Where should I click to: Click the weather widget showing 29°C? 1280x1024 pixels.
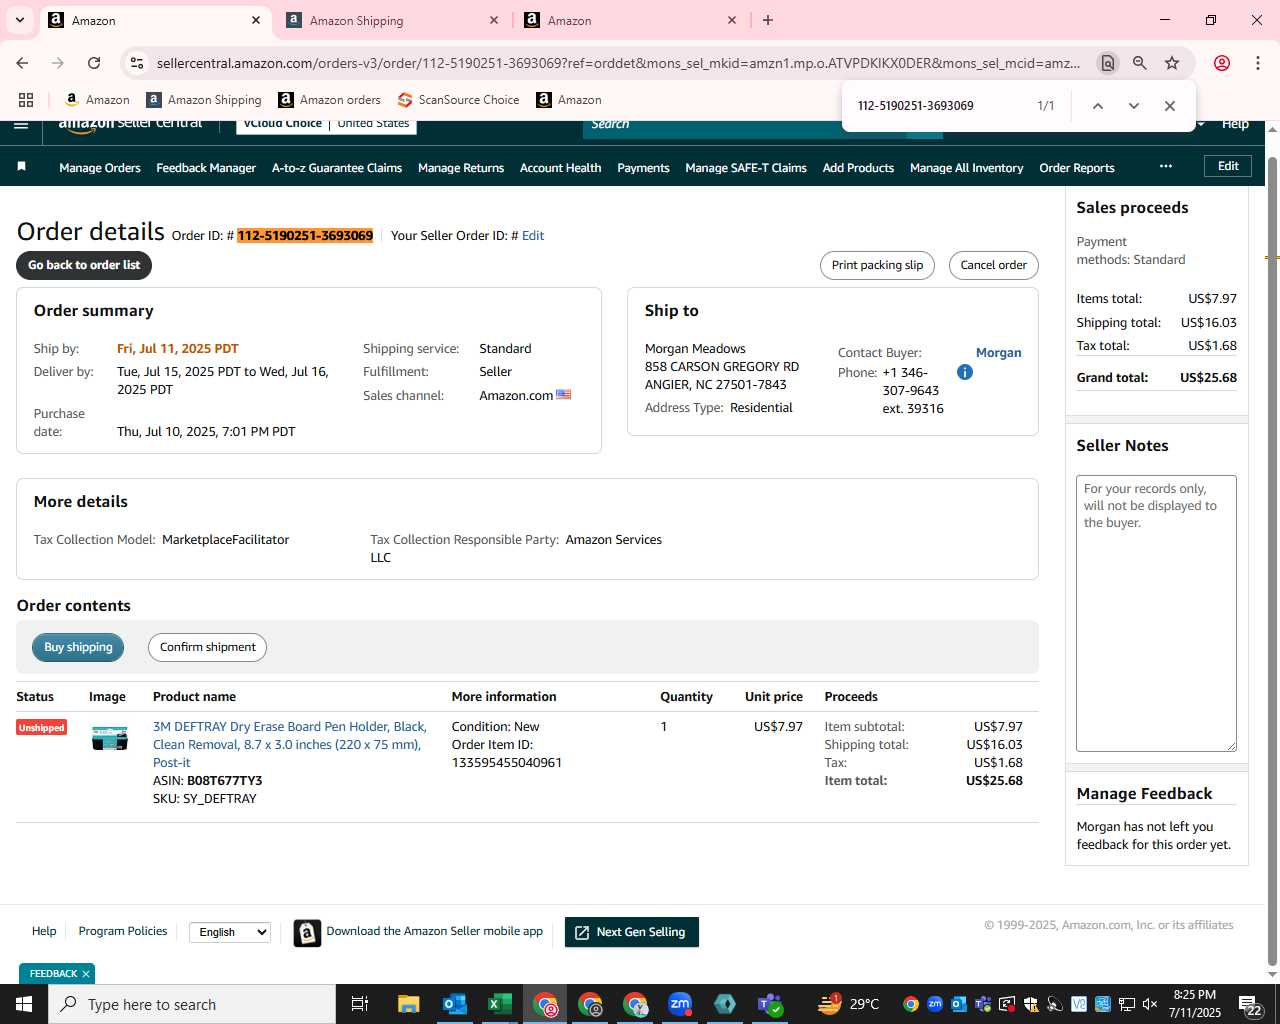click(848, 1004)
